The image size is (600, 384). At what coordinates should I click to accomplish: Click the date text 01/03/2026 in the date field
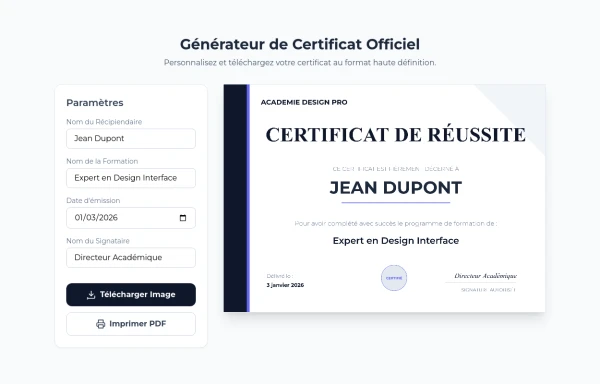point(96,218)
